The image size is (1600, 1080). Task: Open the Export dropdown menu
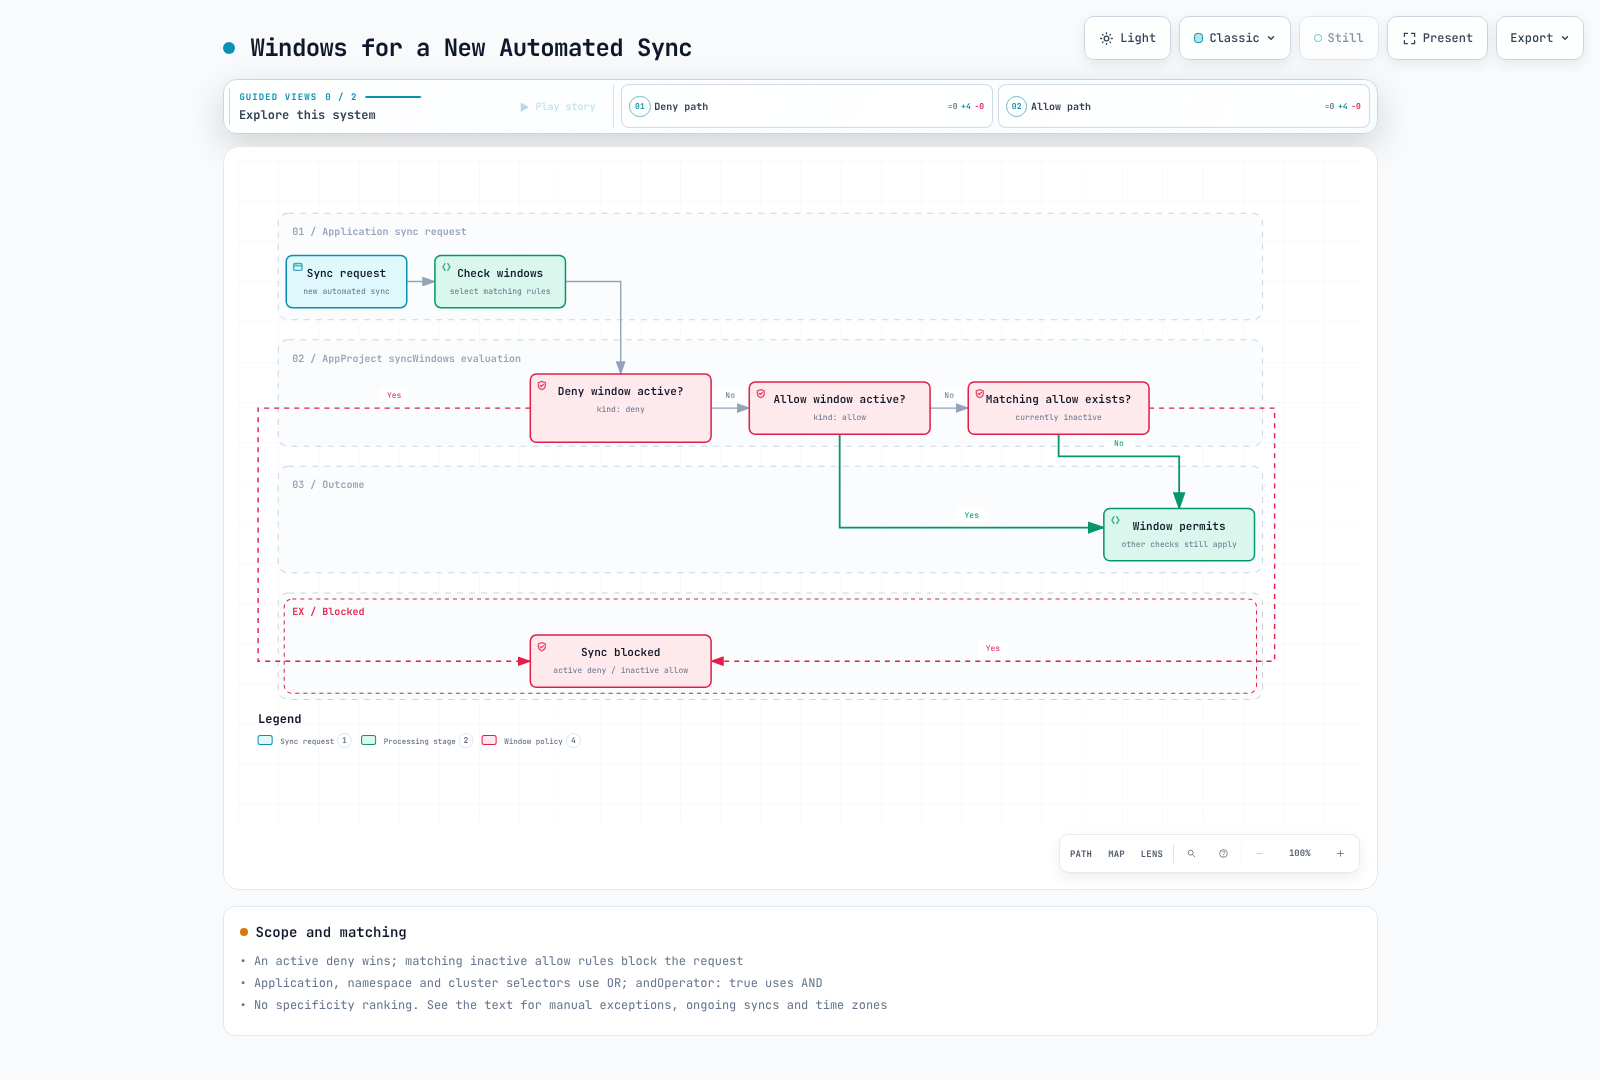pos(1540,38)
